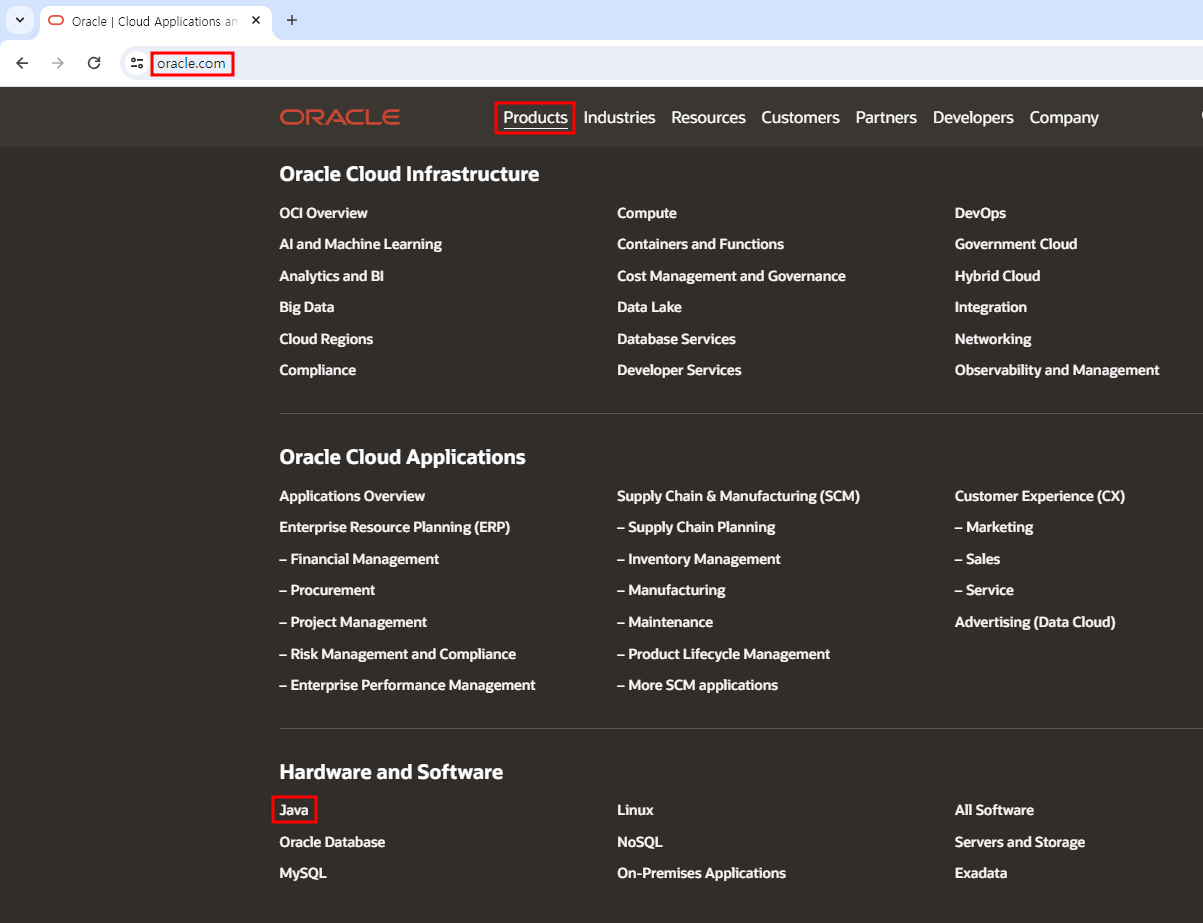Open the DevOps link
1203x923 pixels.
(x=980, y=213)
